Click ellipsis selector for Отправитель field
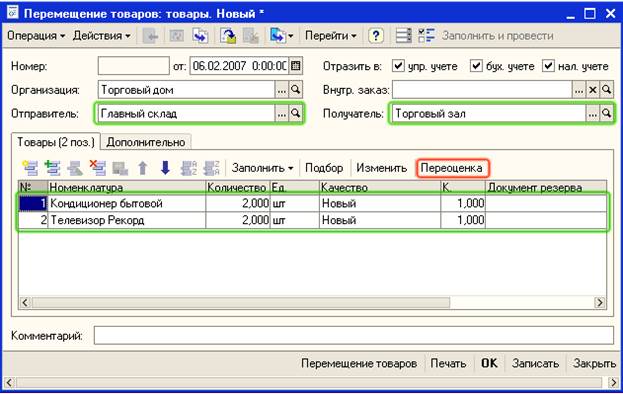 coord(282,114)
